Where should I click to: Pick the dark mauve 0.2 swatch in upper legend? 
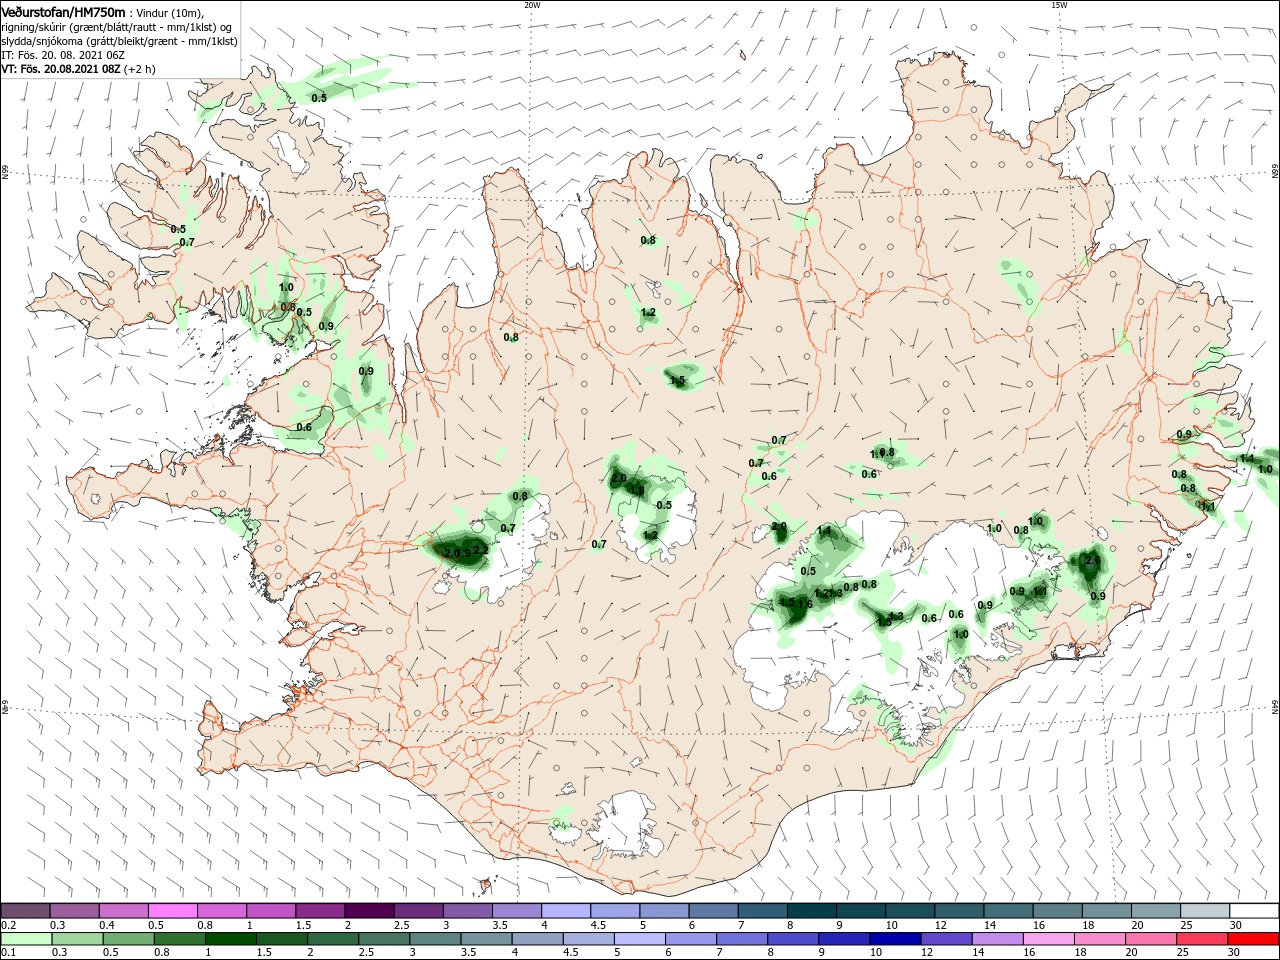(x=25, y=911)
